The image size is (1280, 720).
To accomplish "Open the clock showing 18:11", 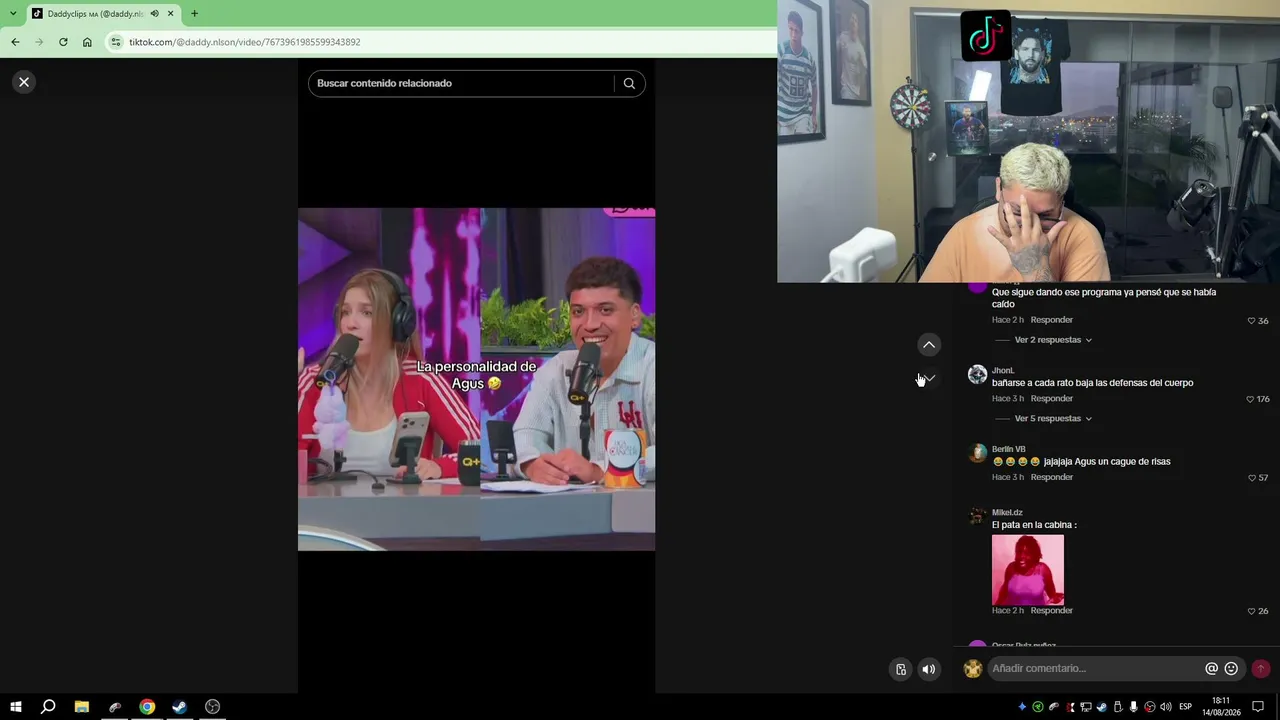I will [x=1221, y=707].
